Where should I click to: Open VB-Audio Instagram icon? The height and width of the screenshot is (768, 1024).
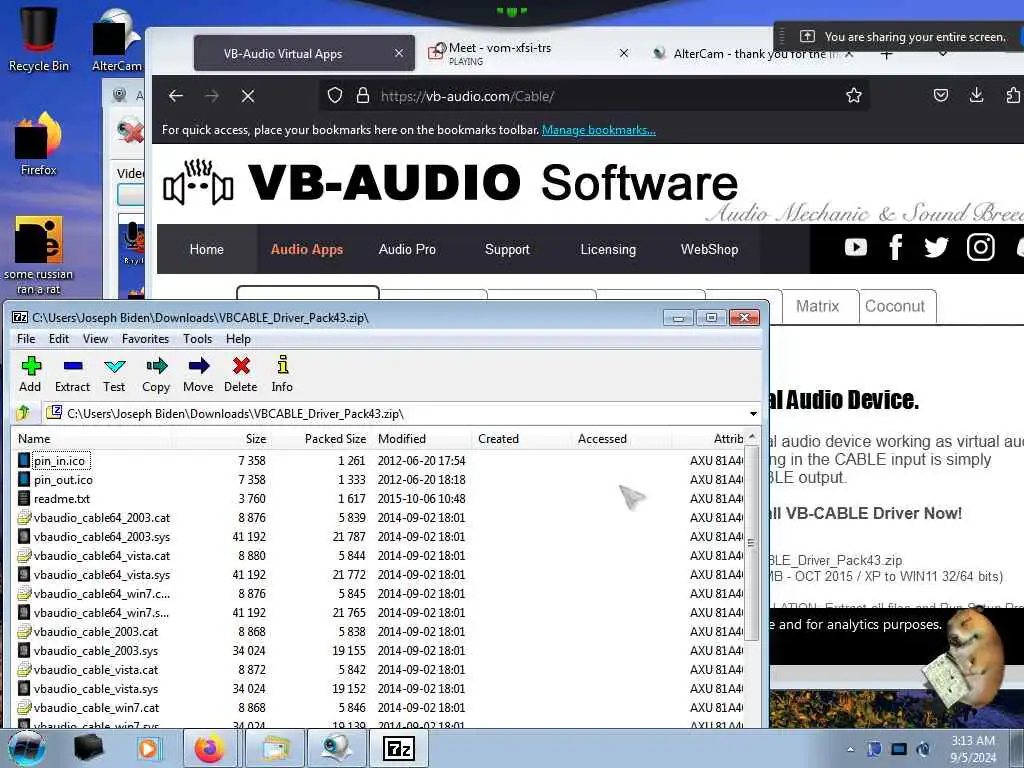pyautogui.click(x=980, y=247)
